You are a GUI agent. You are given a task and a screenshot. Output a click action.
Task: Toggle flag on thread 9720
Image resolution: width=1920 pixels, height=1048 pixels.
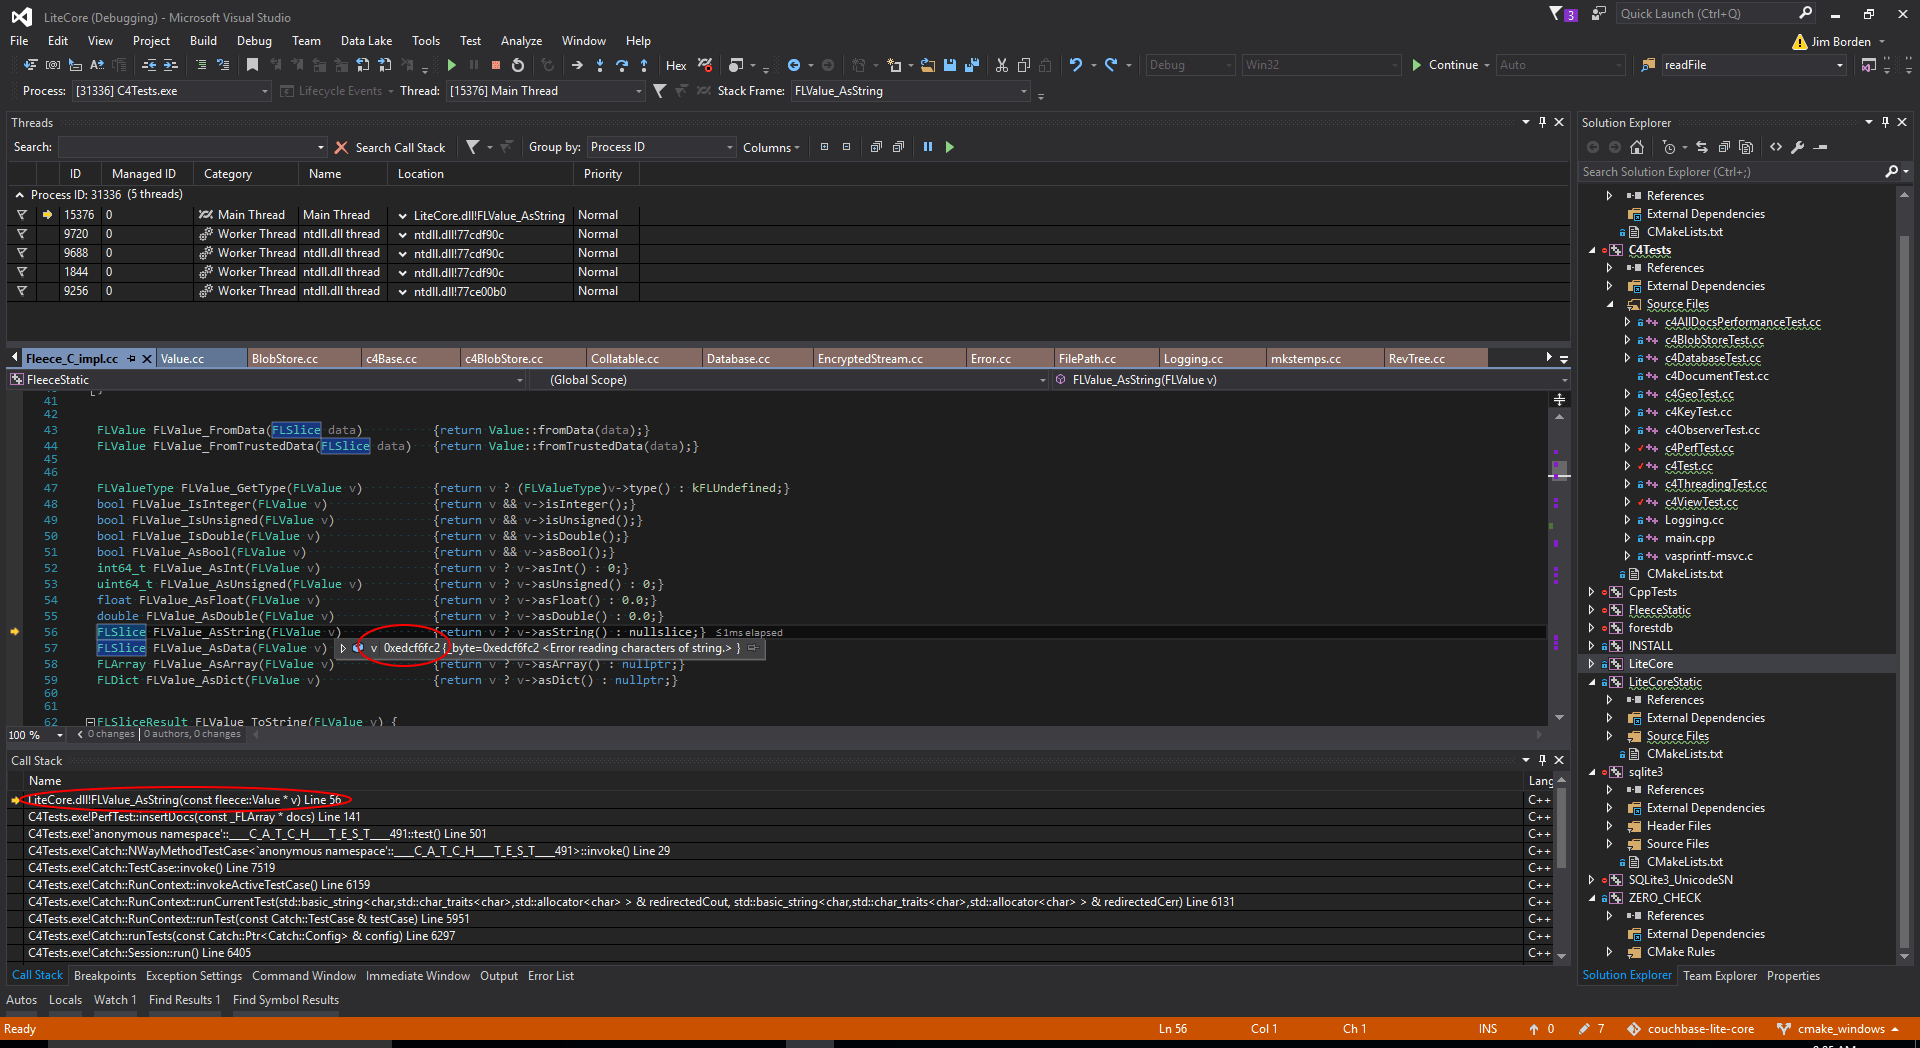tap(21, 234)
